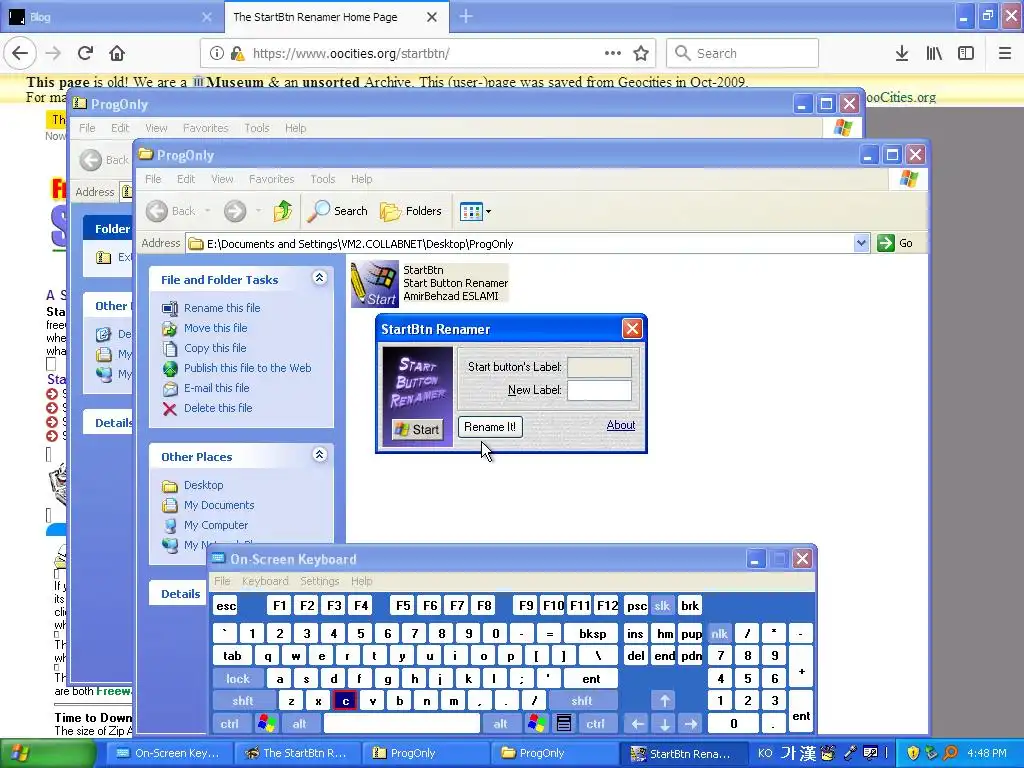This screenshot has width=1024, height=768.
Task: Toggle left ctrl key on On-Screen Keyboard
Action: tap(229, 724)
